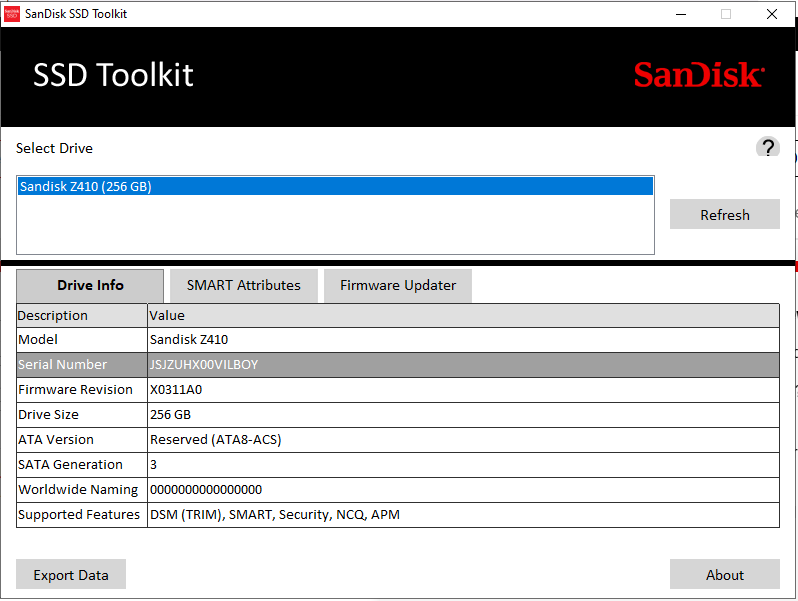Select the ATA Version row label
Screen dimensions: 798x601
pyautogui.click(x=82, y=439)
